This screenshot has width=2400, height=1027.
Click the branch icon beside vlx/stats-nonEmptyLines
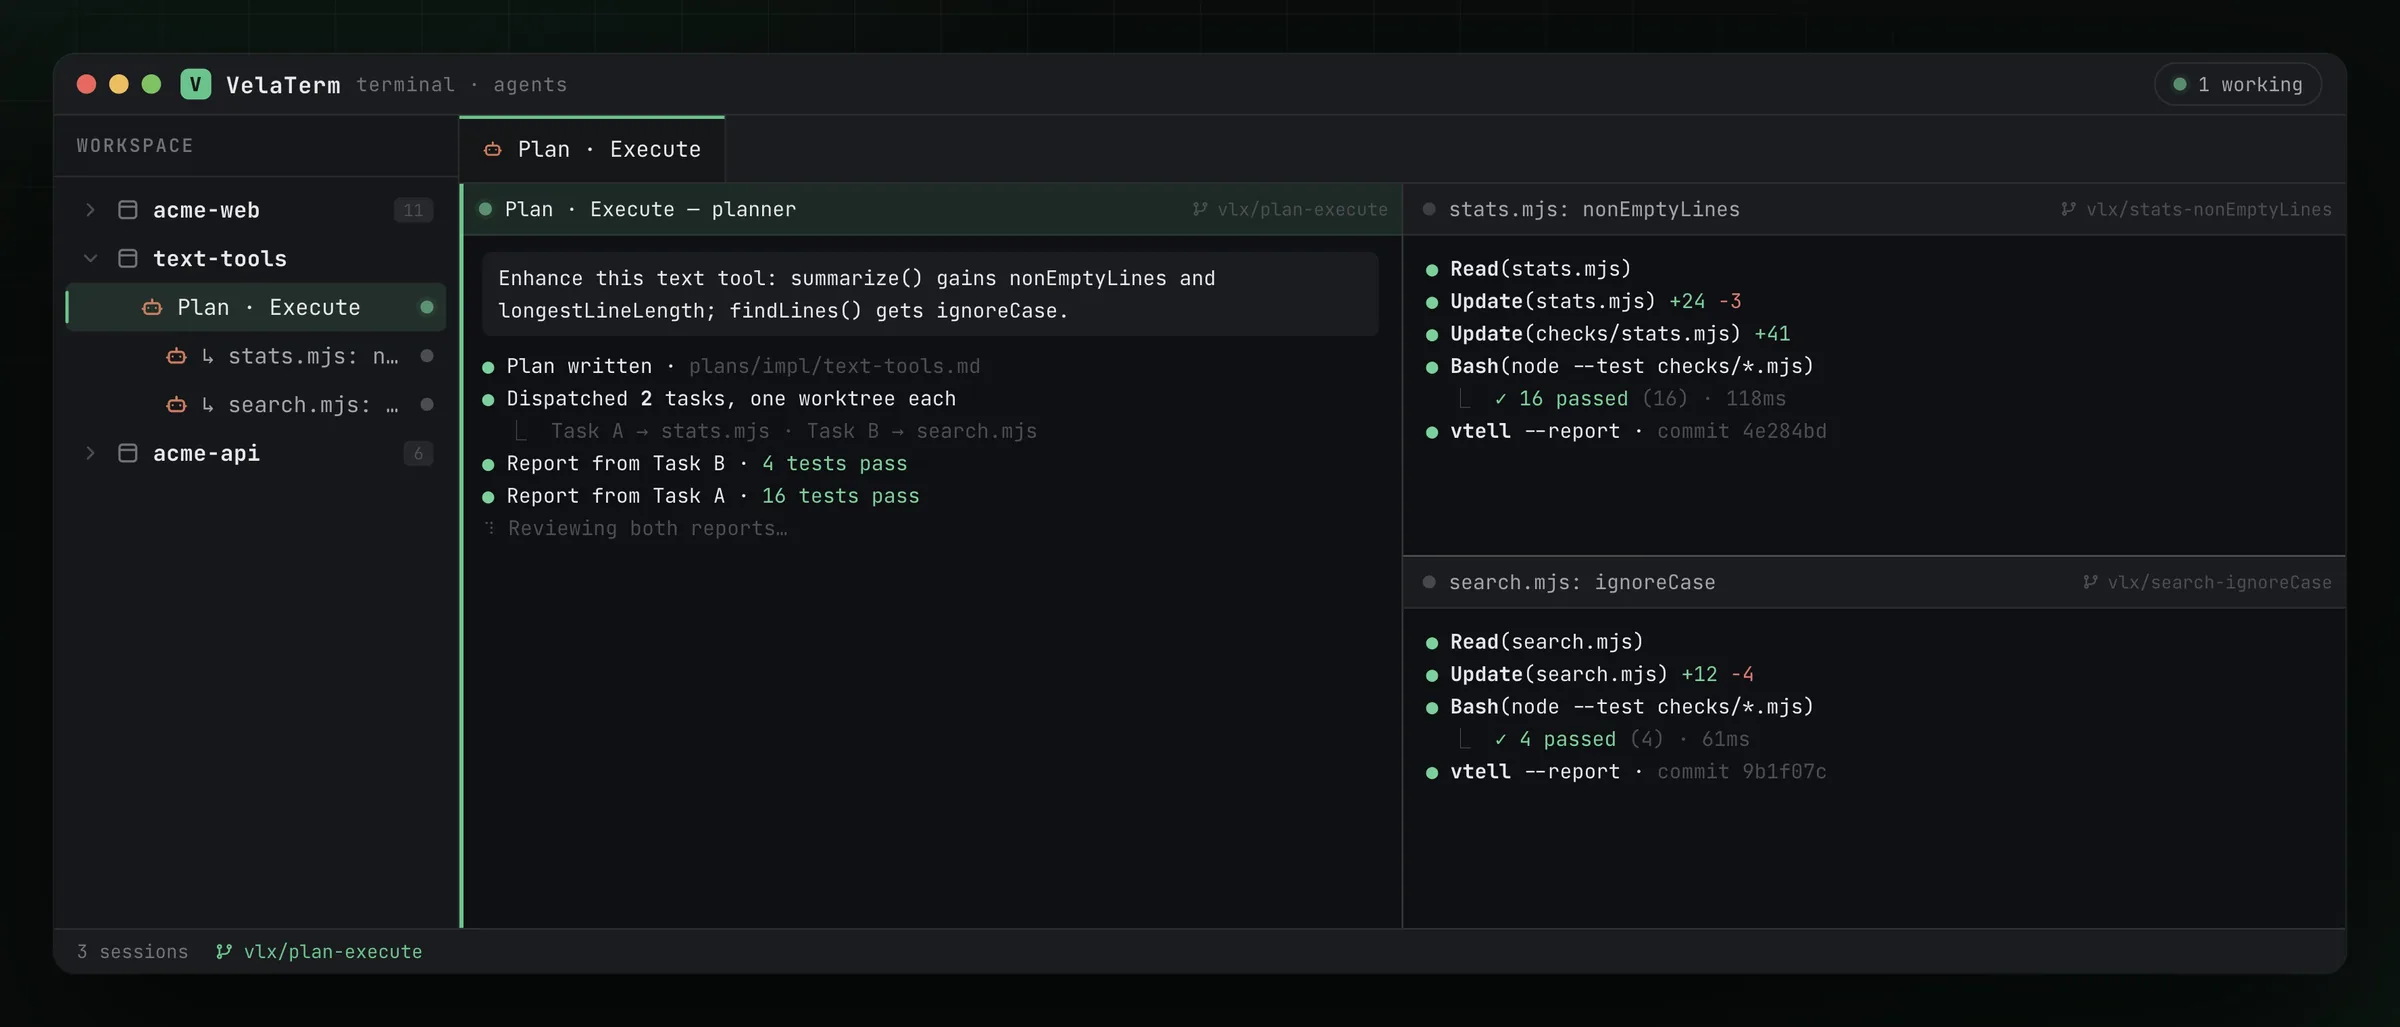pos(2068,209)
